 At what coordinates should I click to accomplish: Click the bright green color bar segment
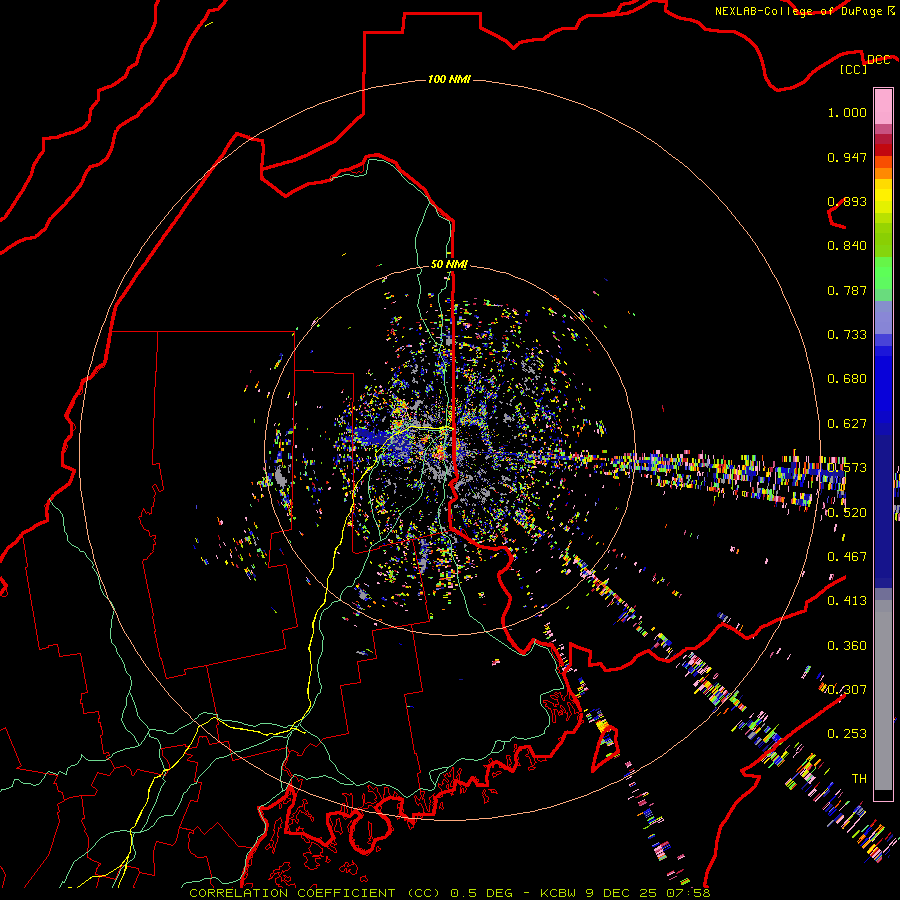click(x=883, y=273)
